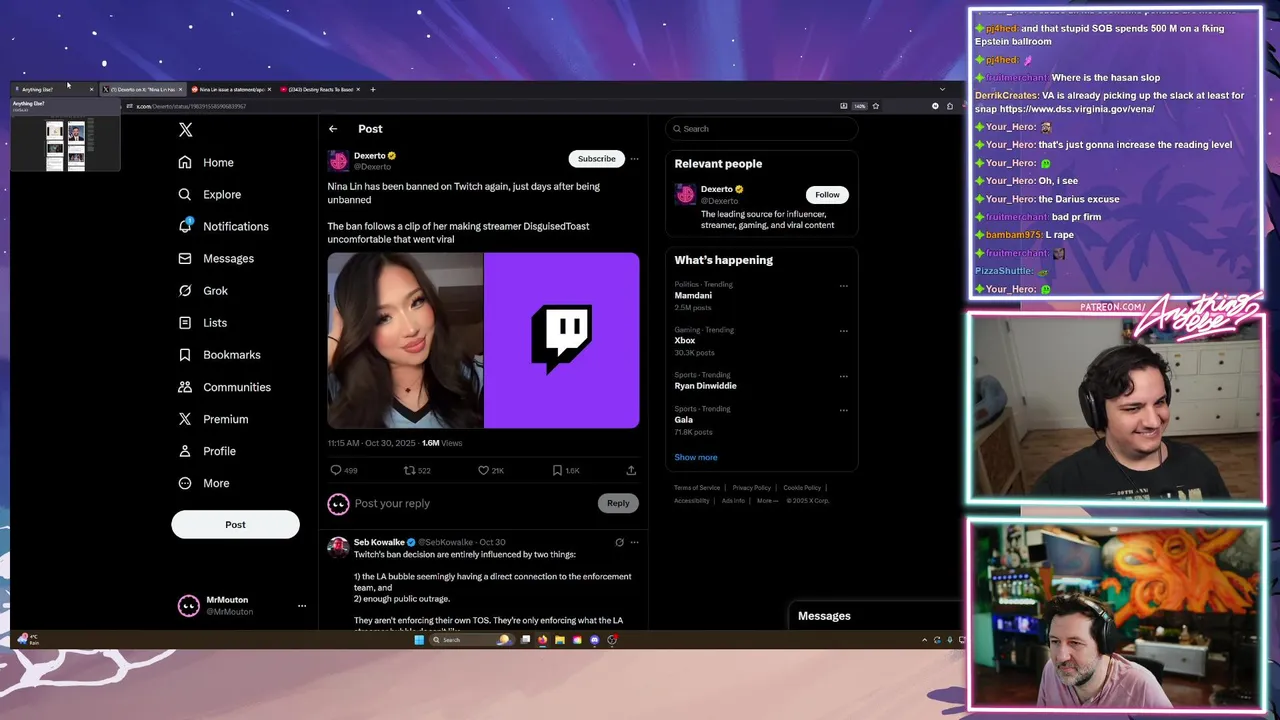The image size is (1280, 720).
Task: Open more options for Mamdani trend
Action: point(843,286)
